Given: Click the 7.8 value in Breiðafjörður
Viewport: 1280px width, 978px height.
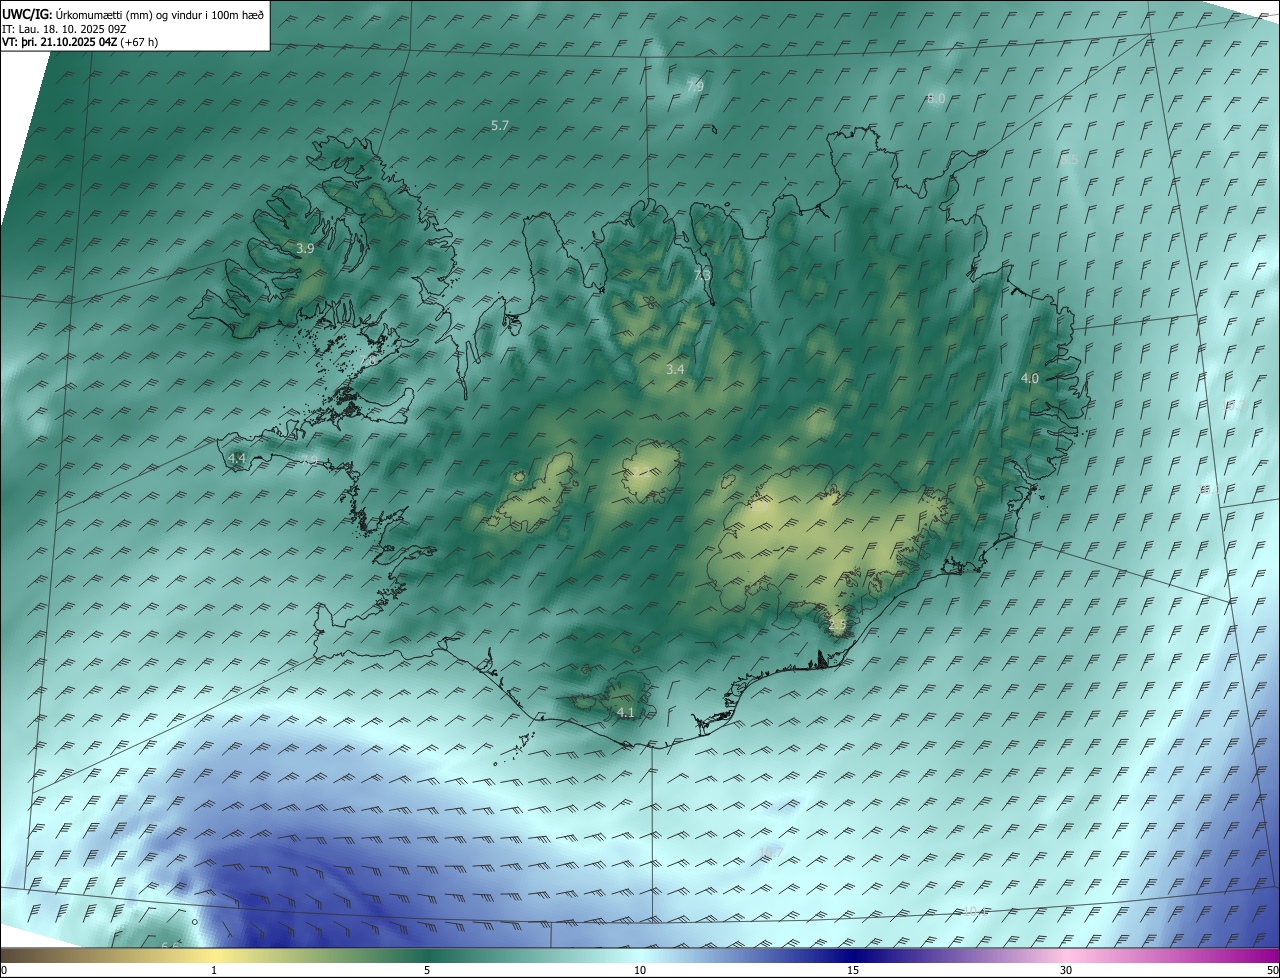Looking at the screenshot, I should click(369, 359).
